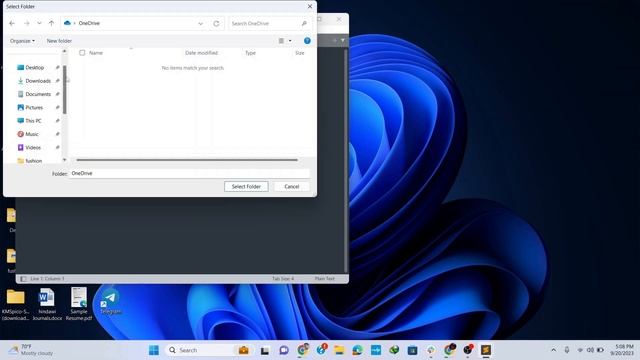The height and width of the screenshot is (360, 640).
Task: Open the Windows Start menu
Action: [x=154, y=350]
